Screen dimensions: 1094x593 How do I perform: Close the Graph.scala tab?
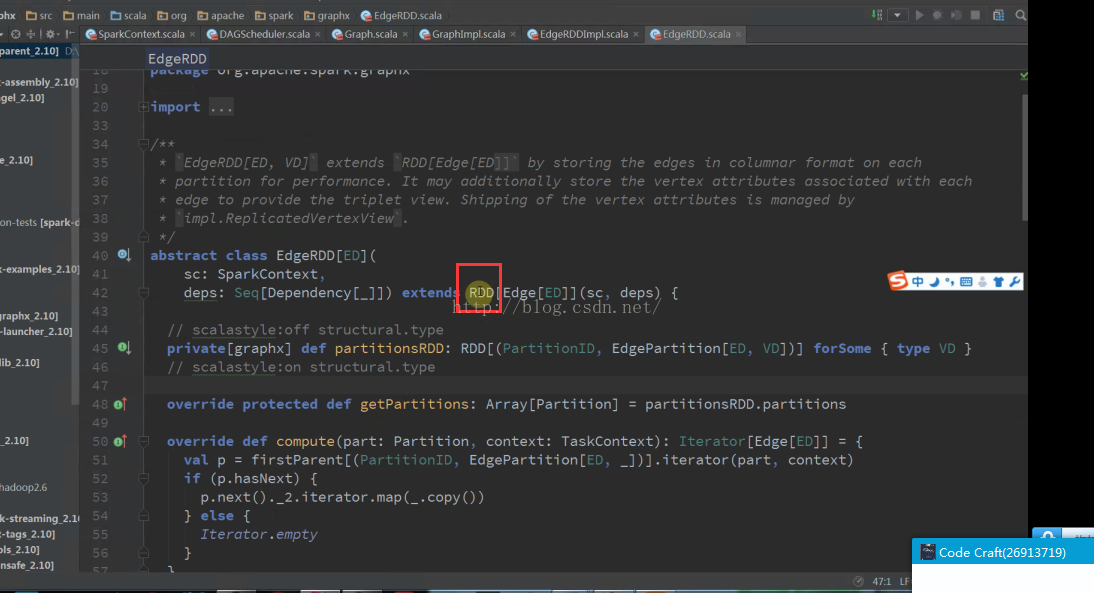pyautogui.click(x=405, y=34)
